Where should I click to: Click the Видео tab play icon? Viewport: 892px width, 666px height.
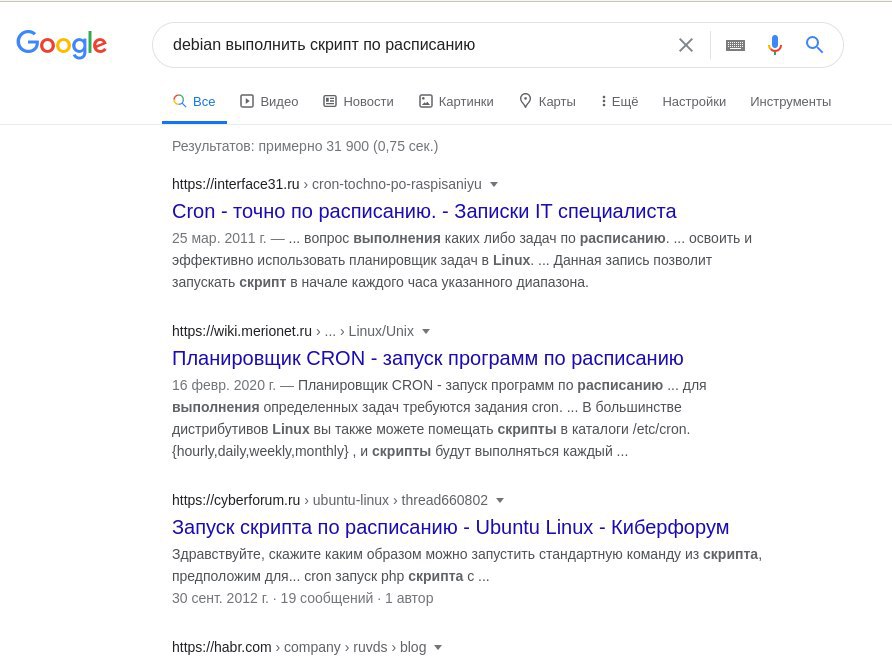click(x=246, y=101)
